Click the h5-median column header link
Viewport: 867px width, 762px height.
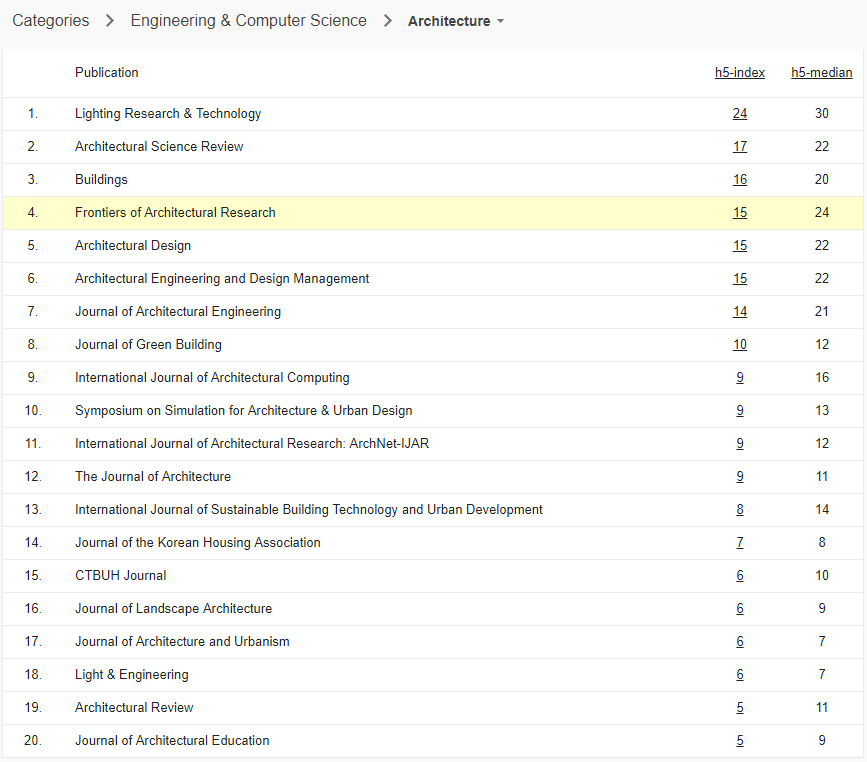822,72
